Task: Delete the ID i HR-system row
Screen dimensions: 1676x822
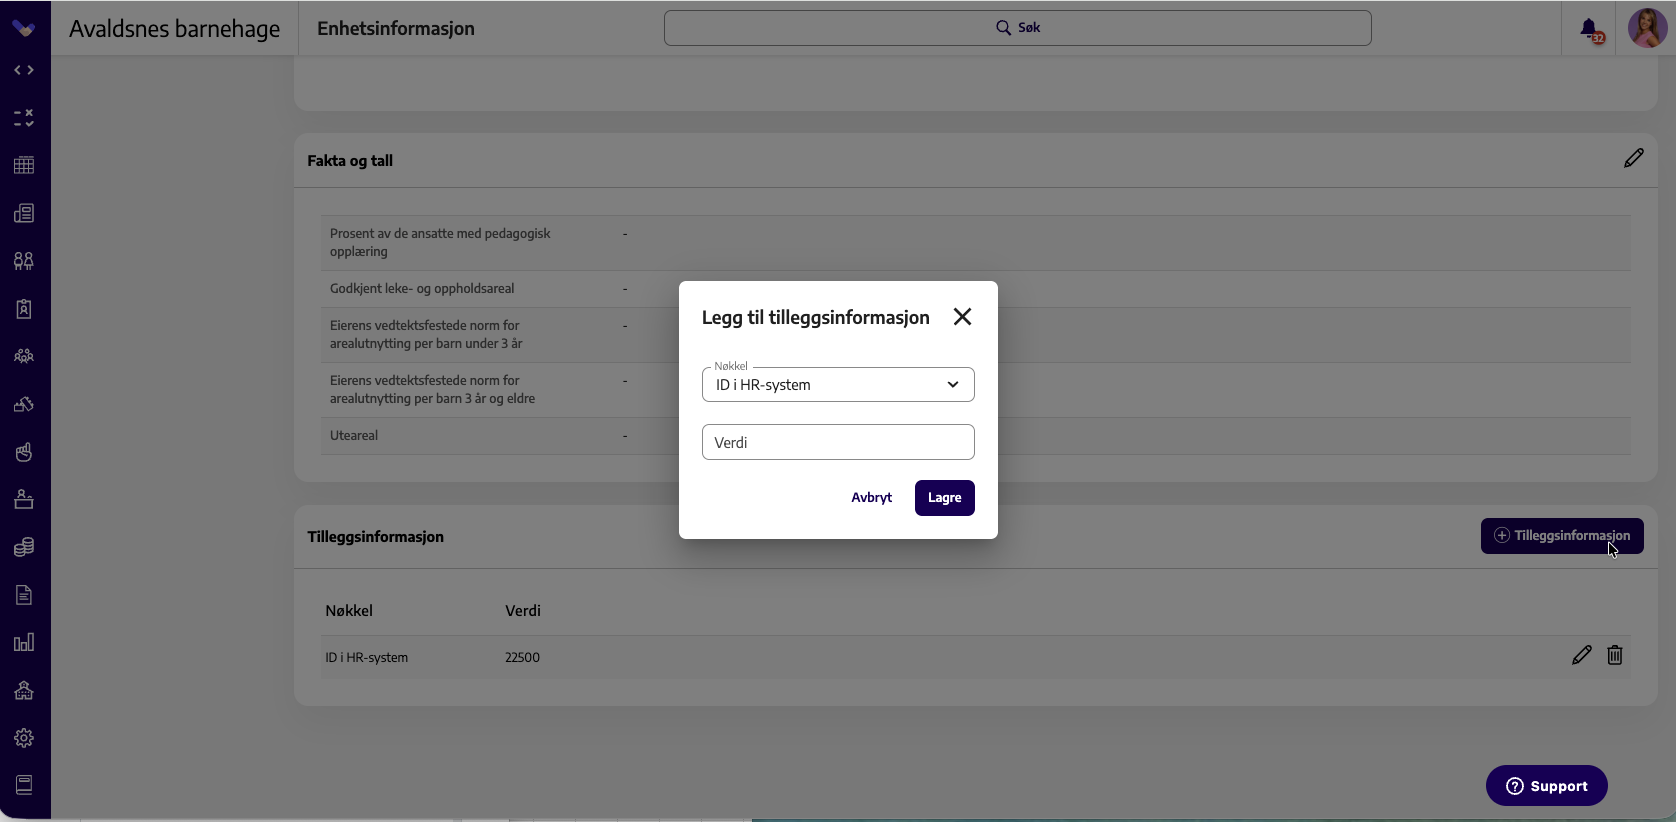Action: pos(1614,655)
